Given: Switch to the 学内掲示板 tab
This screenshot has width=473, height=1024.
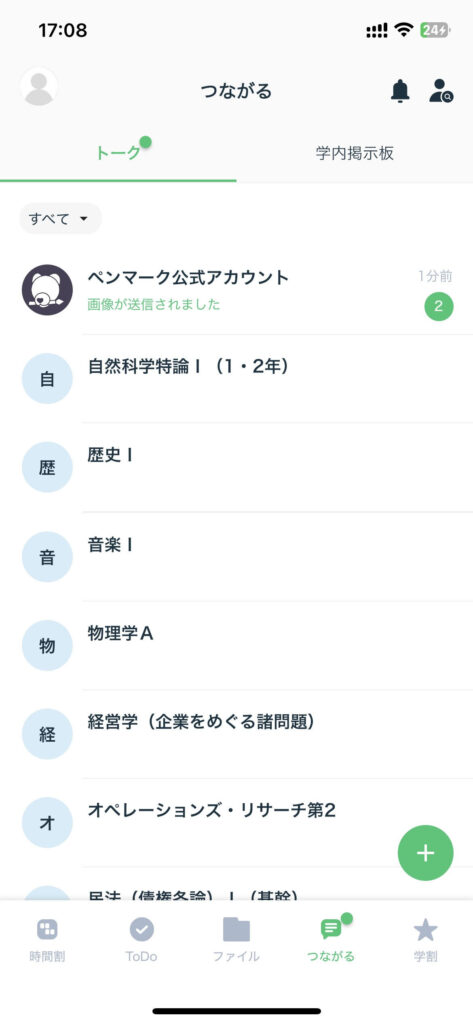Looking at the screenshot, I should 355,153.
